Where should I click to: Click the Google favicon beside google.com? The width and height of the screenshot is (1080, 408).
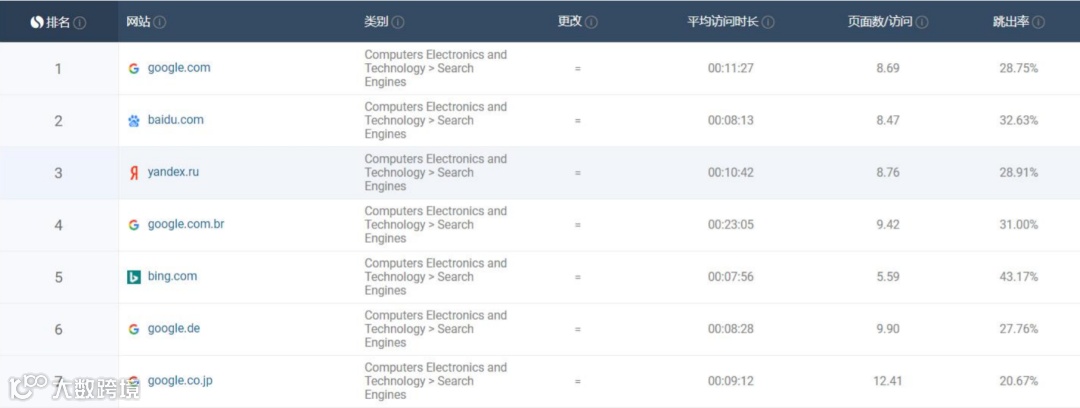(134, 68)
